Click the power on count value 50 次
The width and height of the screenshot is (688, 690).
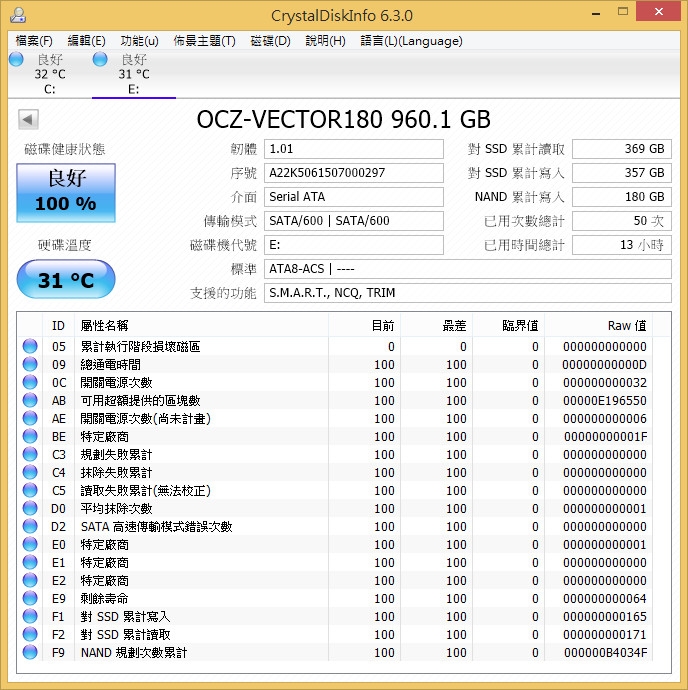tap(622, 220)
